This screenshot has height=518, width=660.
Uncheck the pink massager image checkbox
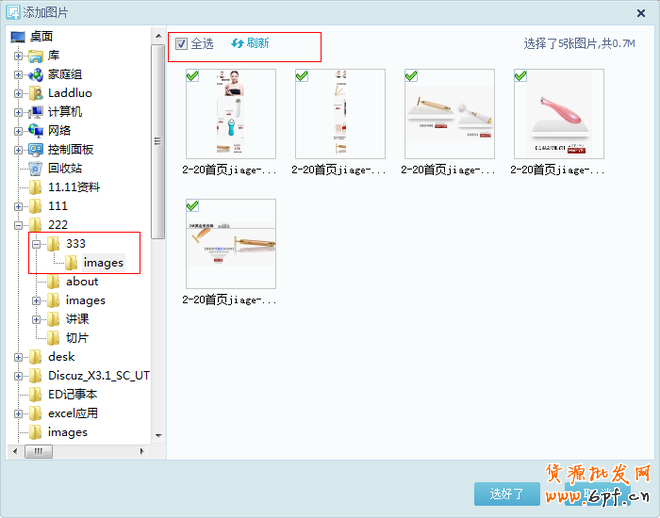tap(520, 75)
